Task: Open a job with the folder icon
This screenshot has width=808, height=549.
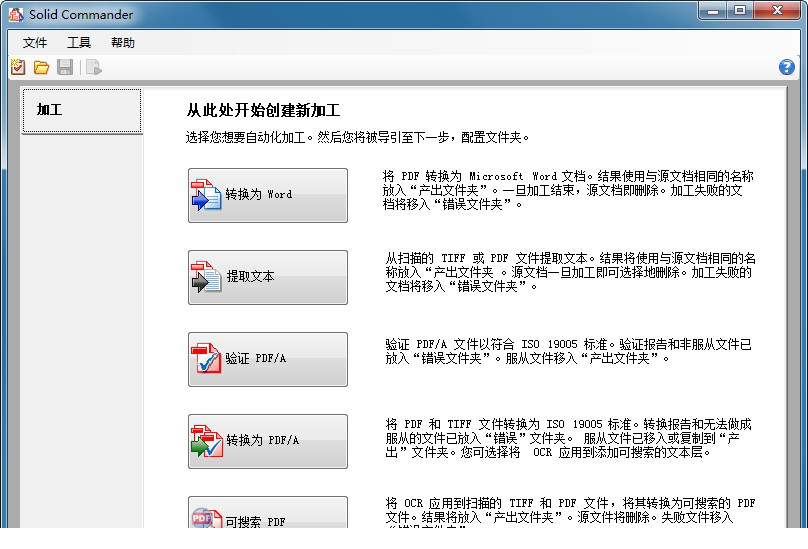Action: coord(41,67)
